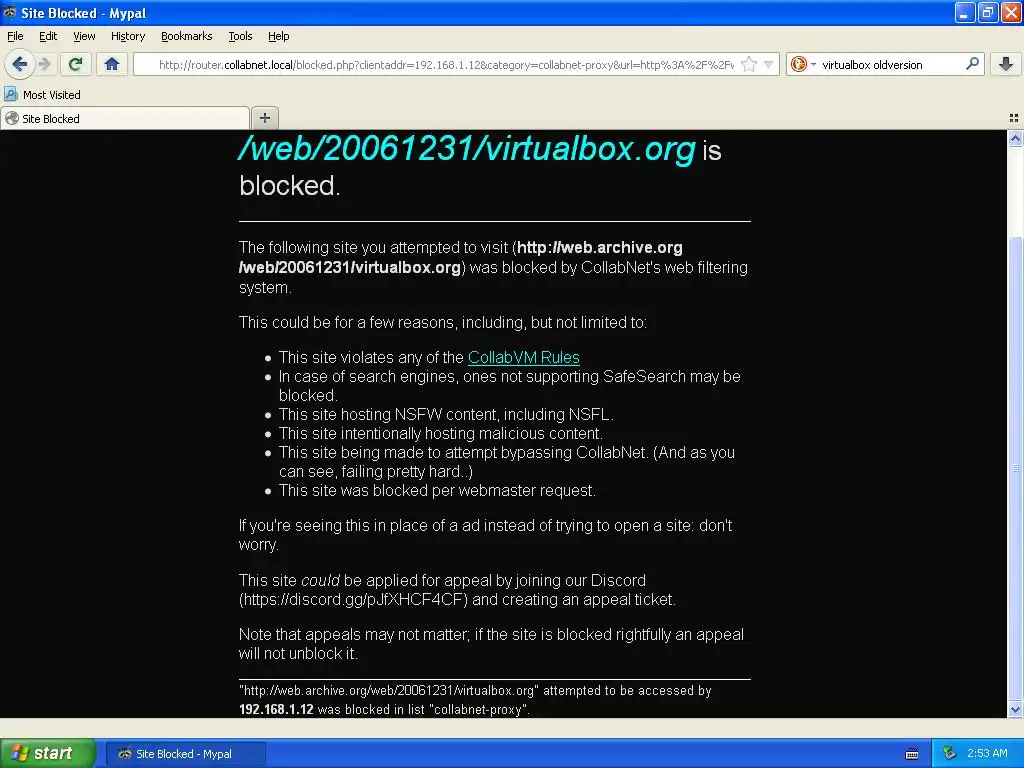Open the tab groups grid icon
This screenshot has width=1024, height=768.
pyautogui.click(x=1014, y=118)
